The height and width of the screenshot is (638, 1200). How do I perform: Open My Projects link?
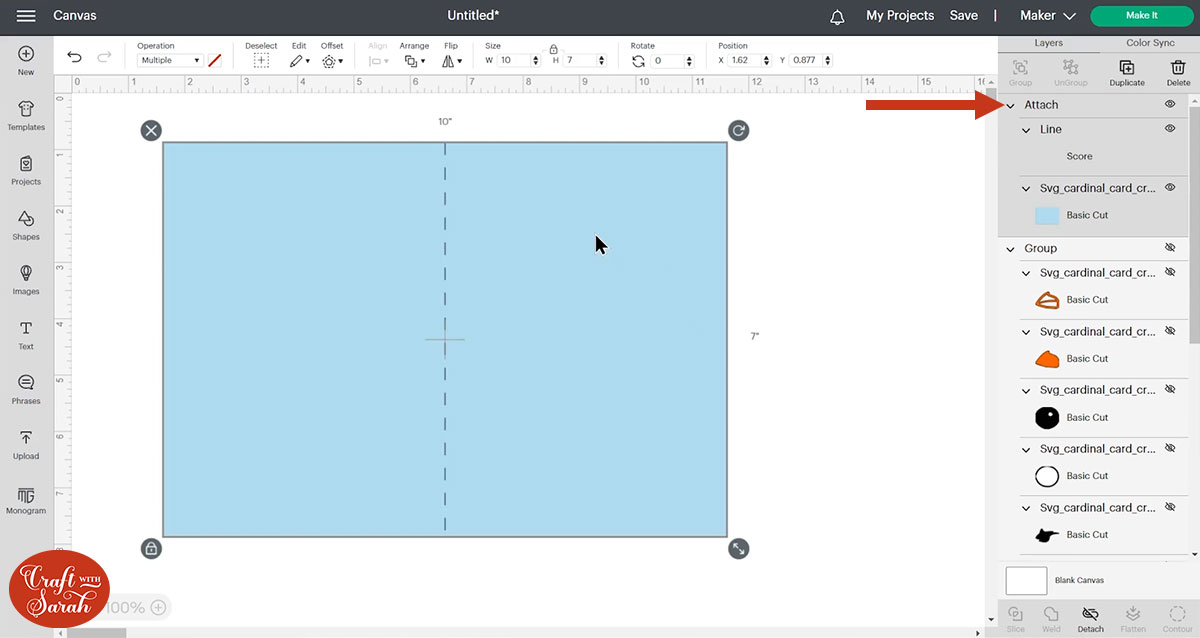(899, 16)
